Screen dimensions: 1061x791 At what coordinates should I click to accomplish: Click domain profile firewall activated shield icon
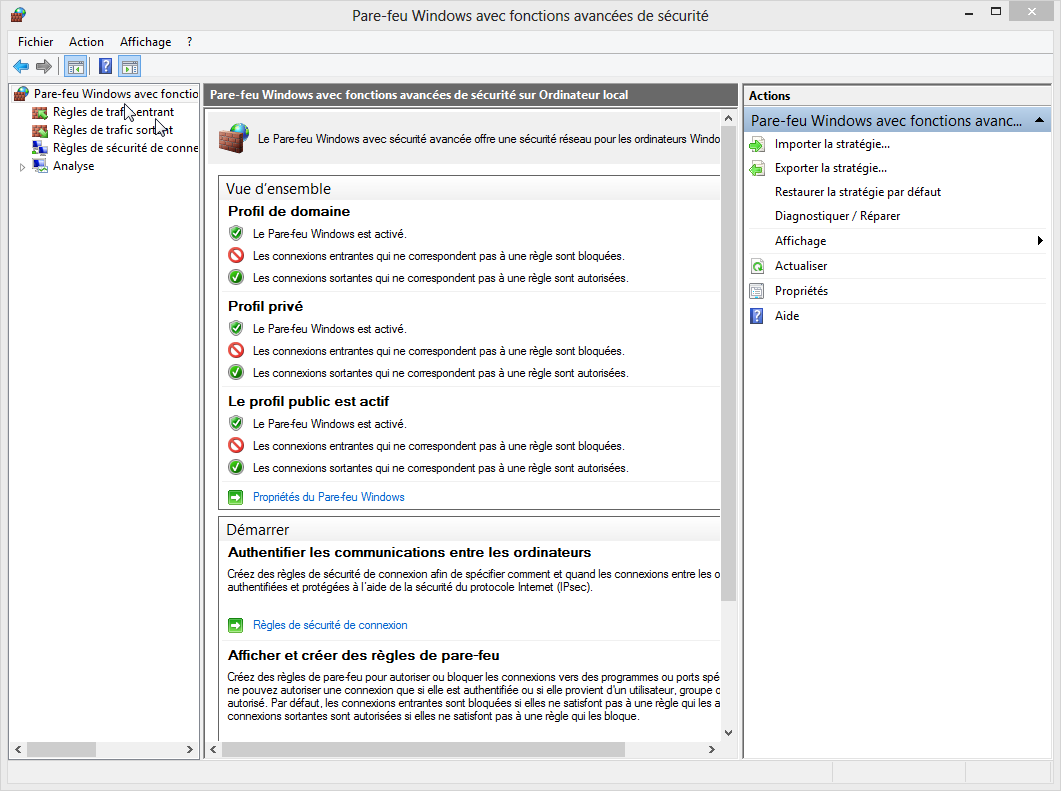click(235, 233)
